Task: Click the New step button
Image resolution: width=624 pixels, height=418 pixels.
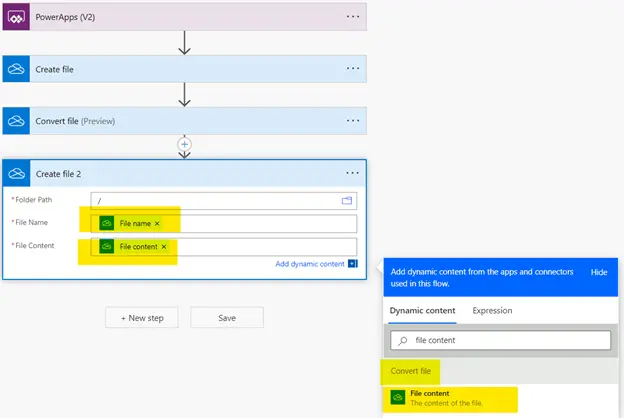Action: (x=141, y=317)
